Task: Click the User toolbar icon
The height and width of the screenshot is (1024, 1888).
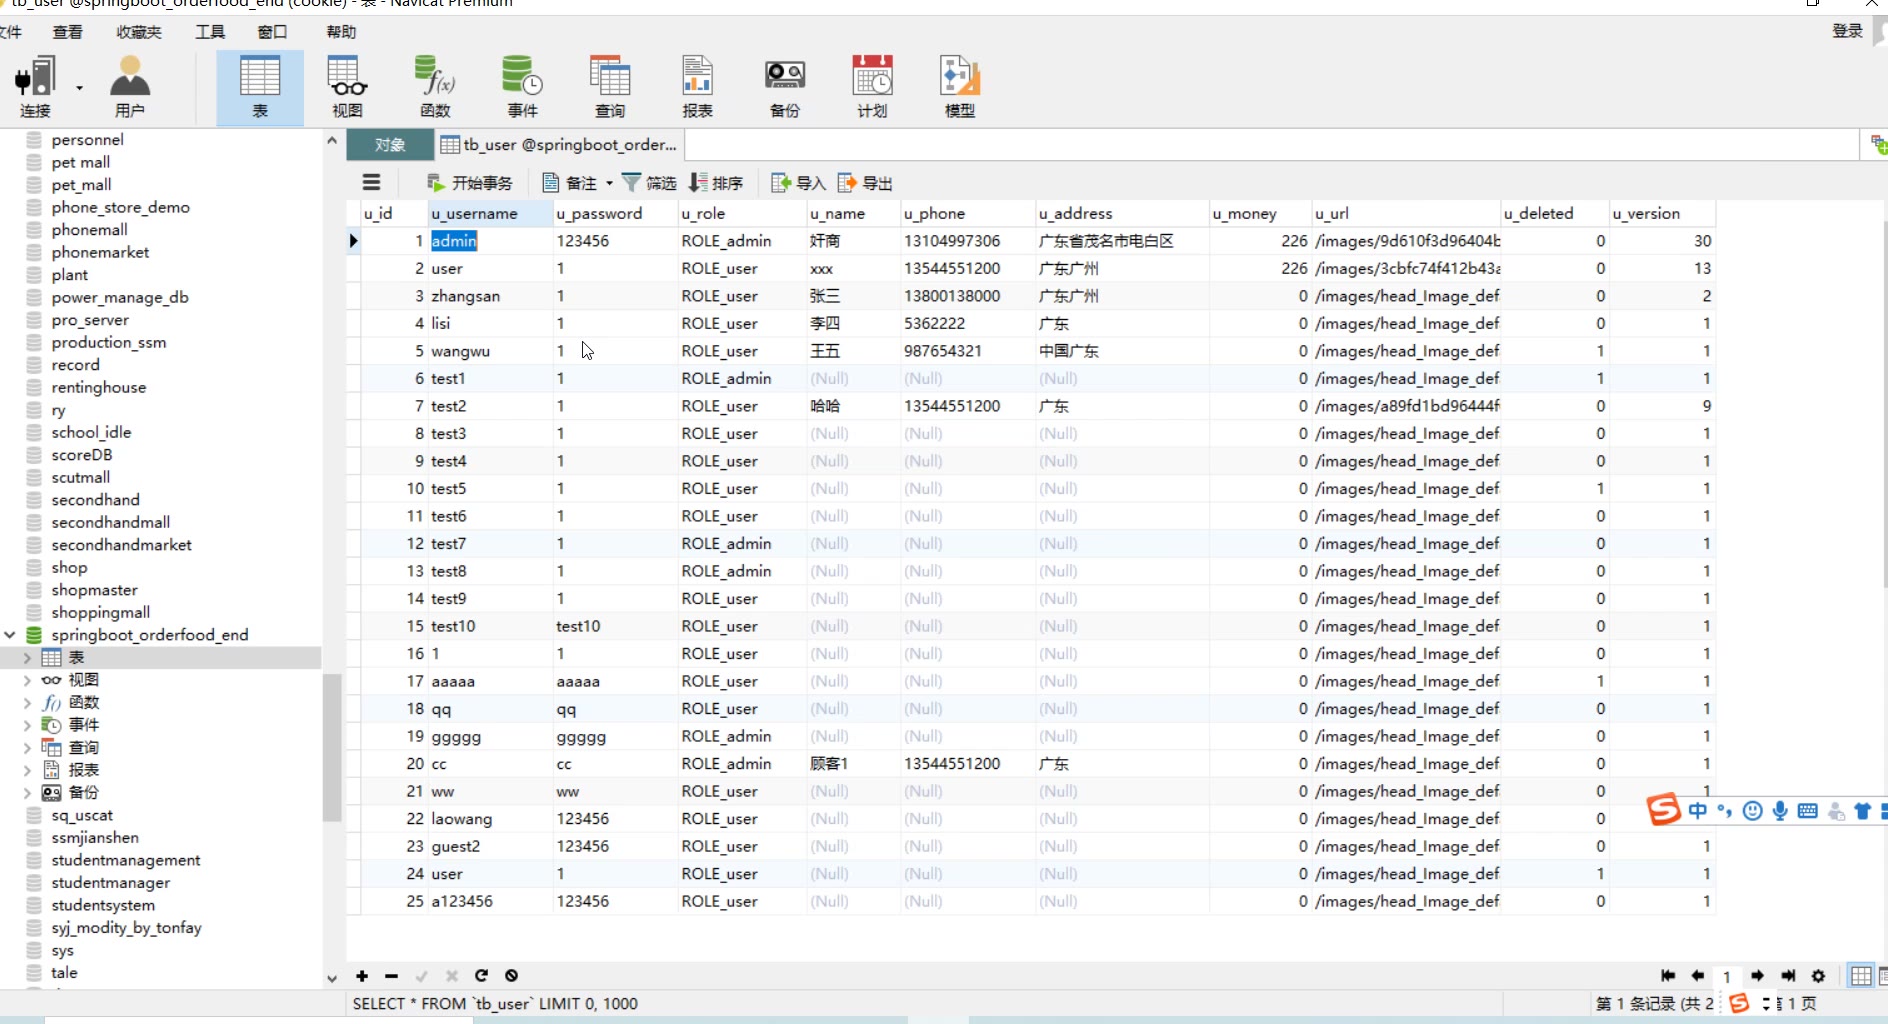Action: point(129,86)
